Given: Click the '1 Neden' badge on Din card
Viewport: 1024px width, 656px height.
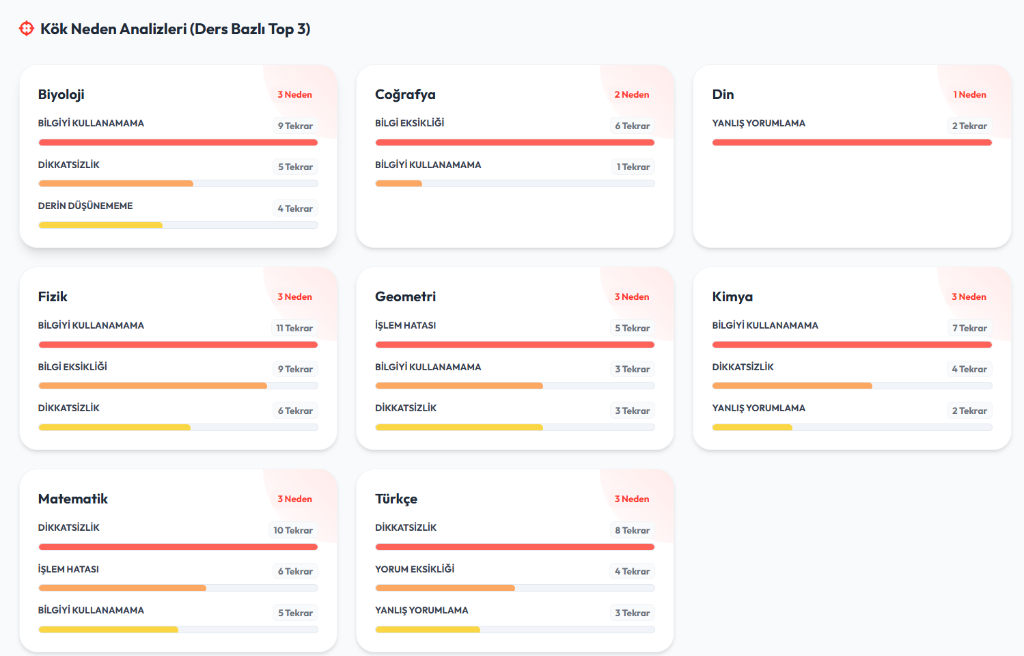Looking at the screenshot, I should point(969,95).
